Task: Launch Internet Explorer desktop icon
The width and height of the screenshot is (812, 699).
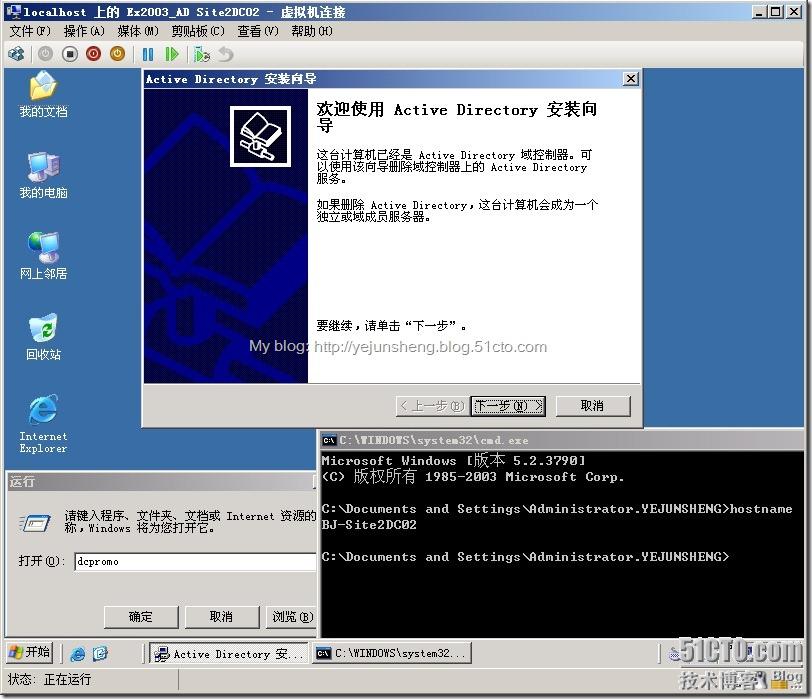Action: point(44,424)
